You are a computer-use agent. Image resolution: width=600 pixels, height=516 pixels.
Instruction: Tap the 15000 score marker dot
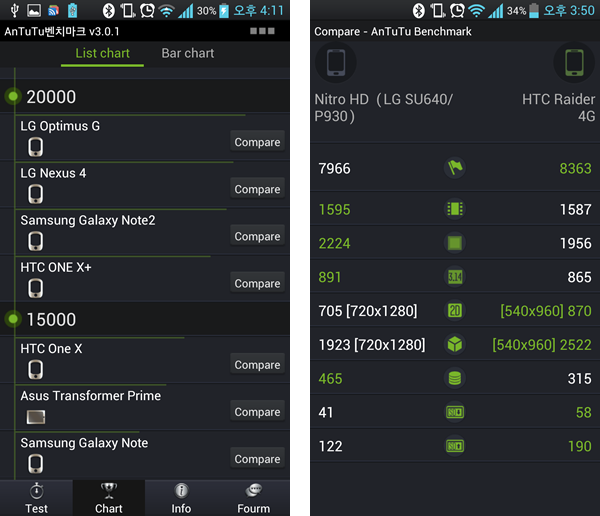13,319
